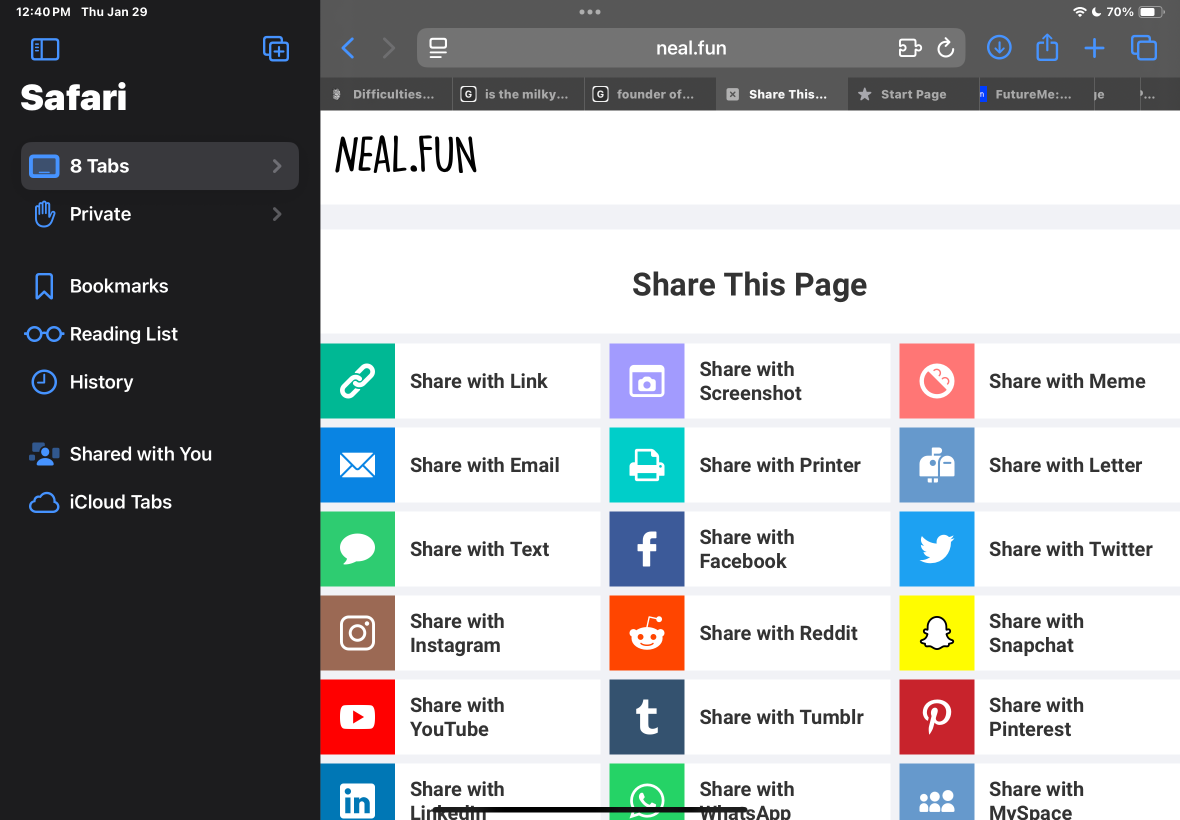
Task: Click the Instagram camera icon
Action: pyautogui.click(x=357, y=633)
